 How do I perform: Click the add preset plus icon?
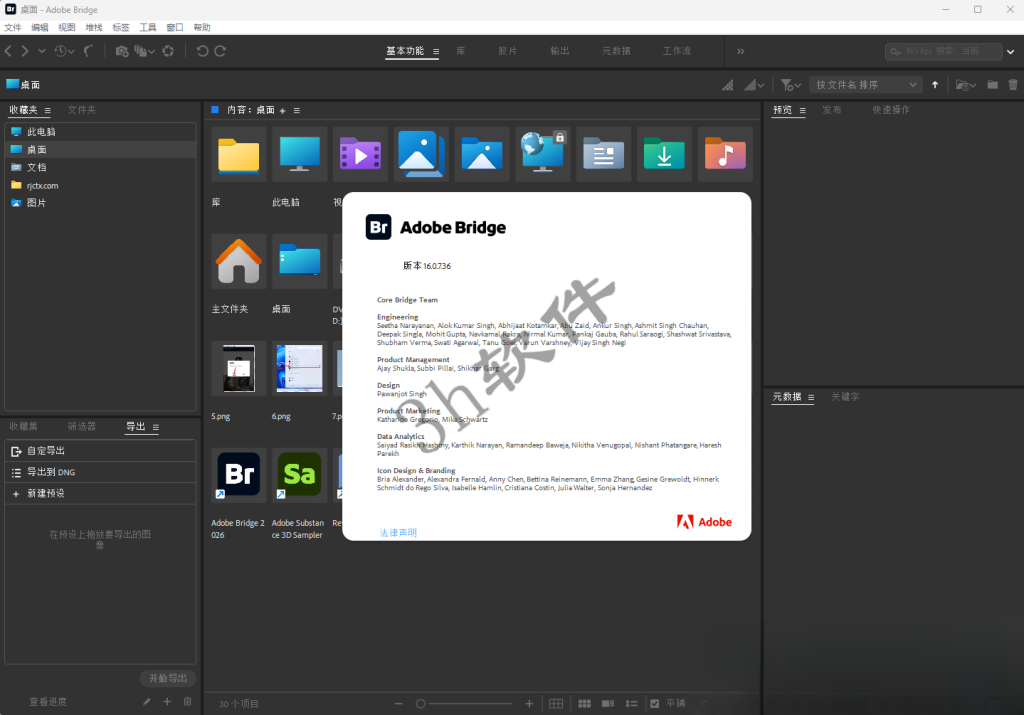167,702
